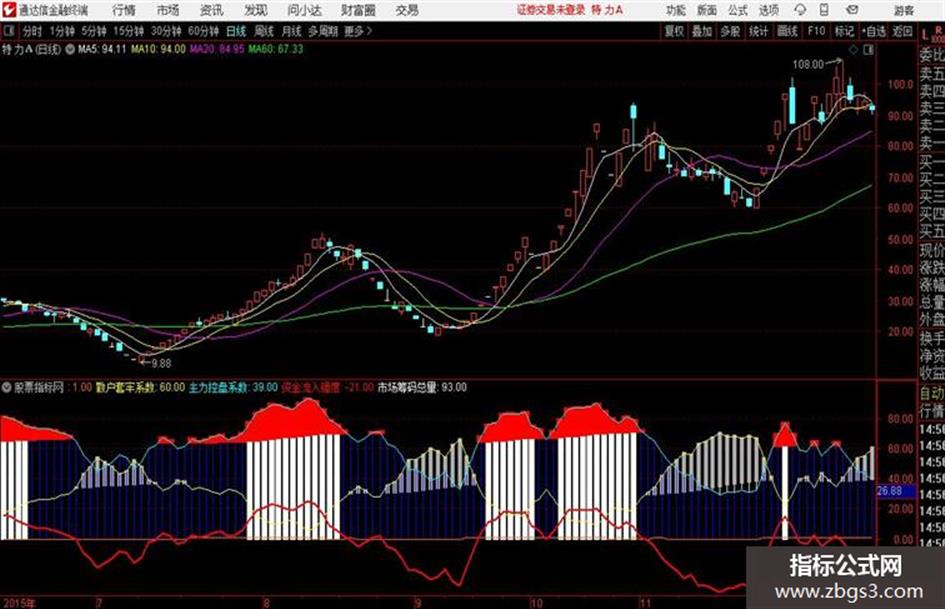Open 公式 formula option
Viewport: 945px width, 609px height.
click(x=738, y=10)
